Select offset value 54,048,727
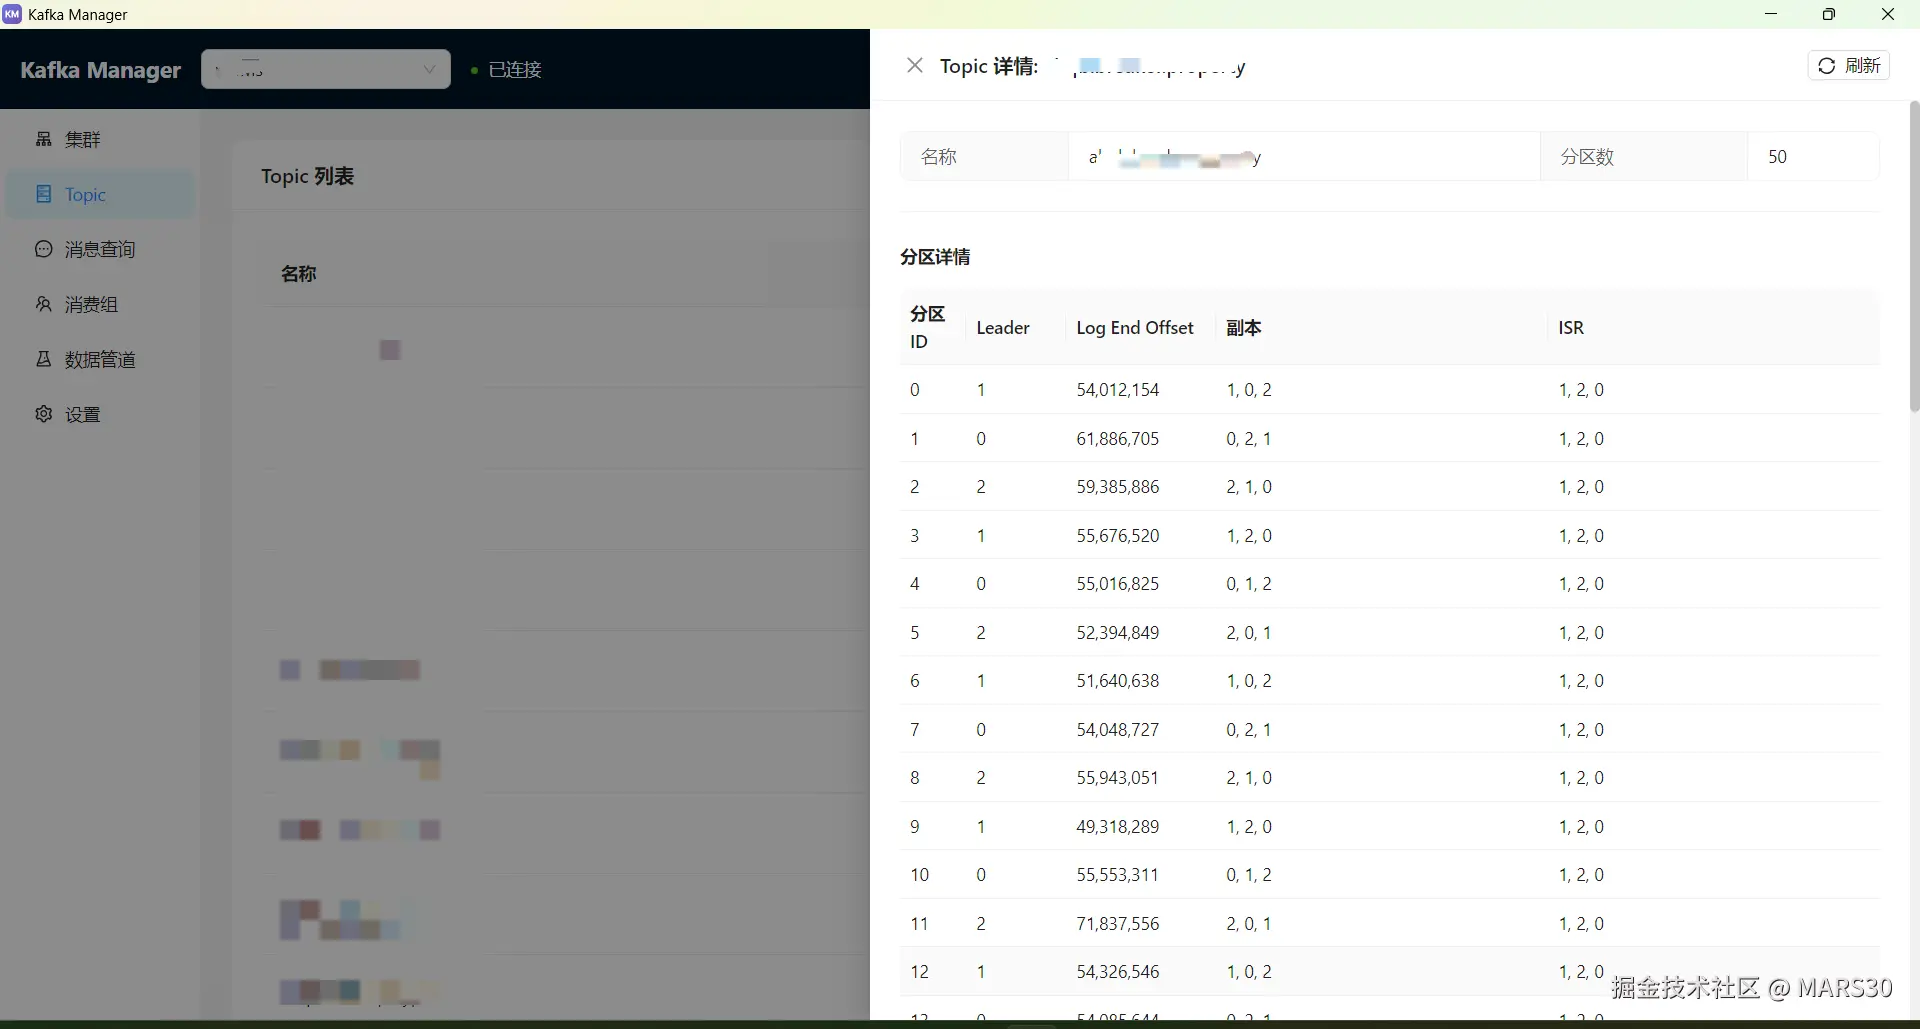Screen dimensions: 1920x1029 1118,730
